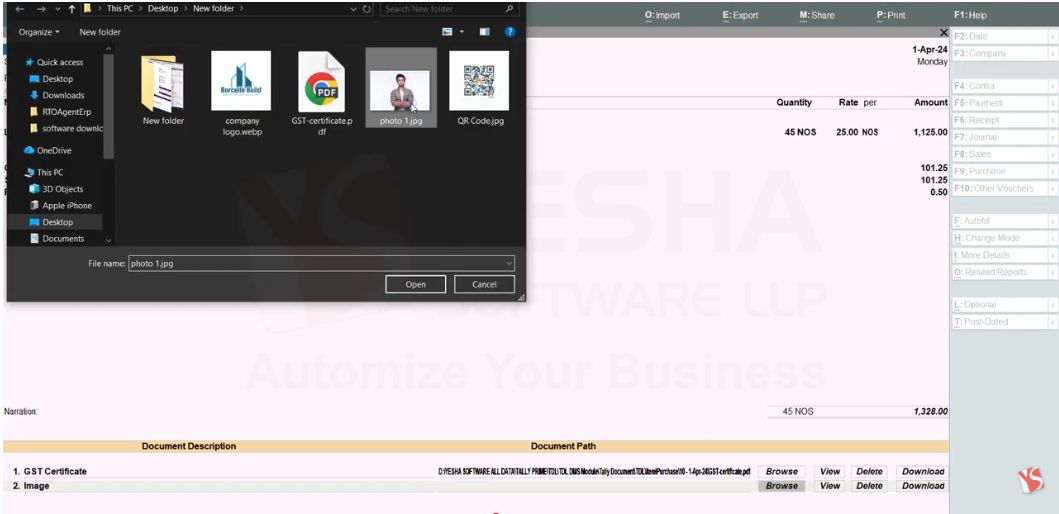
Task: Click O: Related Reports button
Action: point(1004,272)
